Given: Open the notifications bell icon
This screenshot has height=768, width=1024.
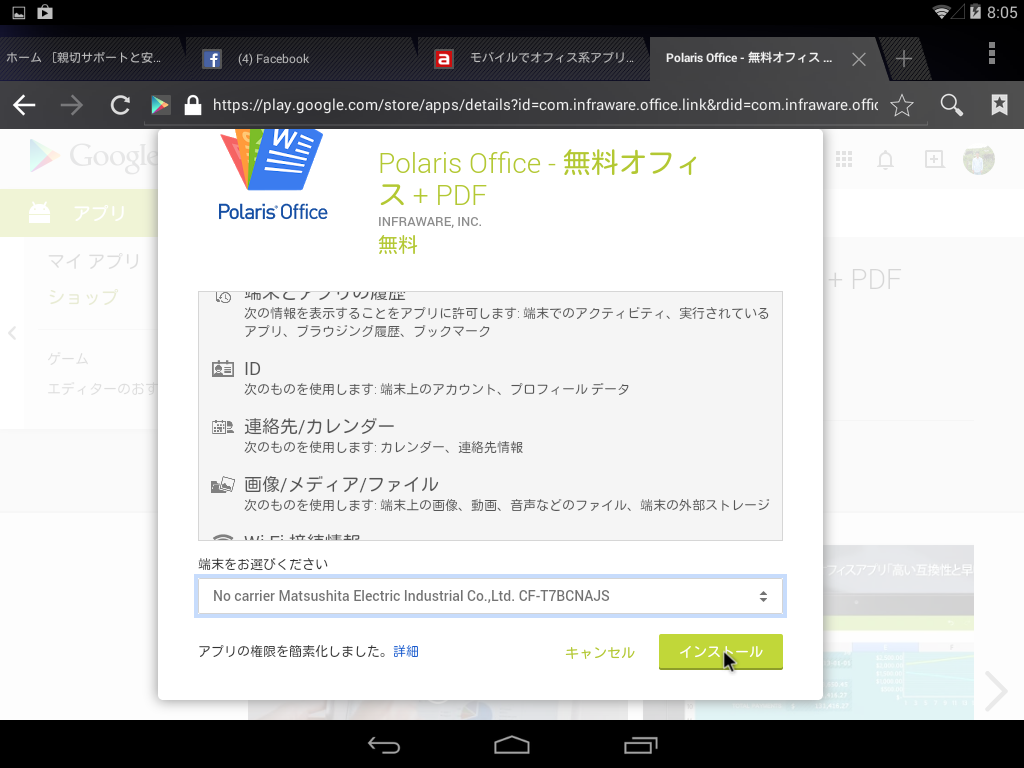Looking at the screenshot, I should 885,159.
